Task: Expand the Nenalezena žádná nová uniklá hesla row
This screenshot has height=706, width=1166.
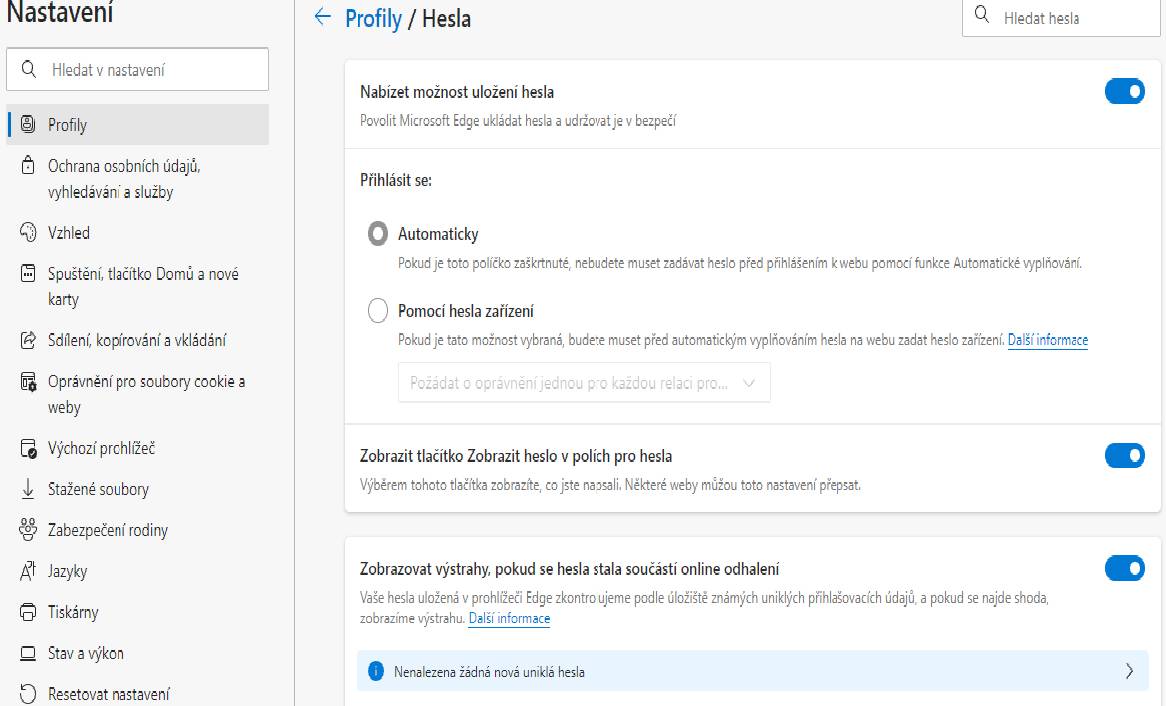Action: [753, 671]
